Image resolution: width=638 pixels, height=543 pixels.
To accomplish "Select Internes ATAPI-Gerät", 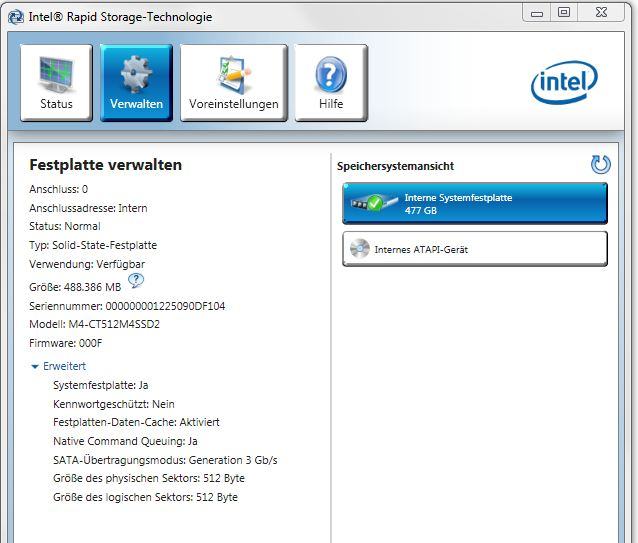I will [x=475, y=249].
